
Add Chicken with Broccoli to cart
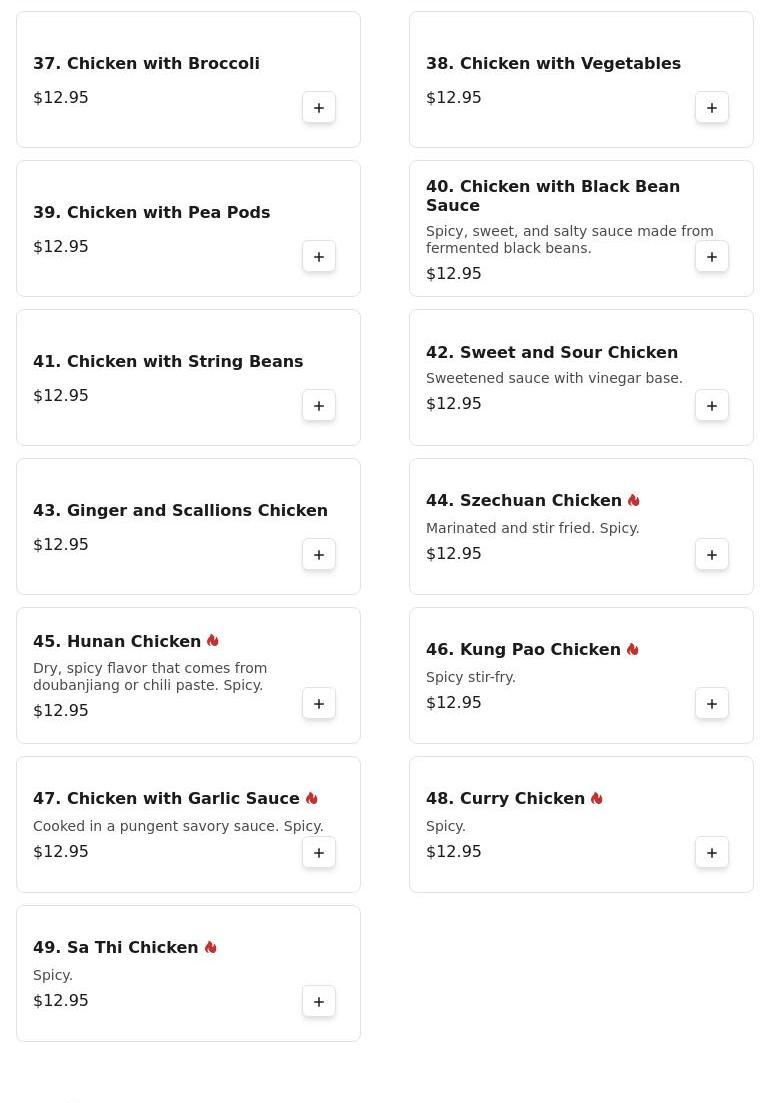pos(319,108)
